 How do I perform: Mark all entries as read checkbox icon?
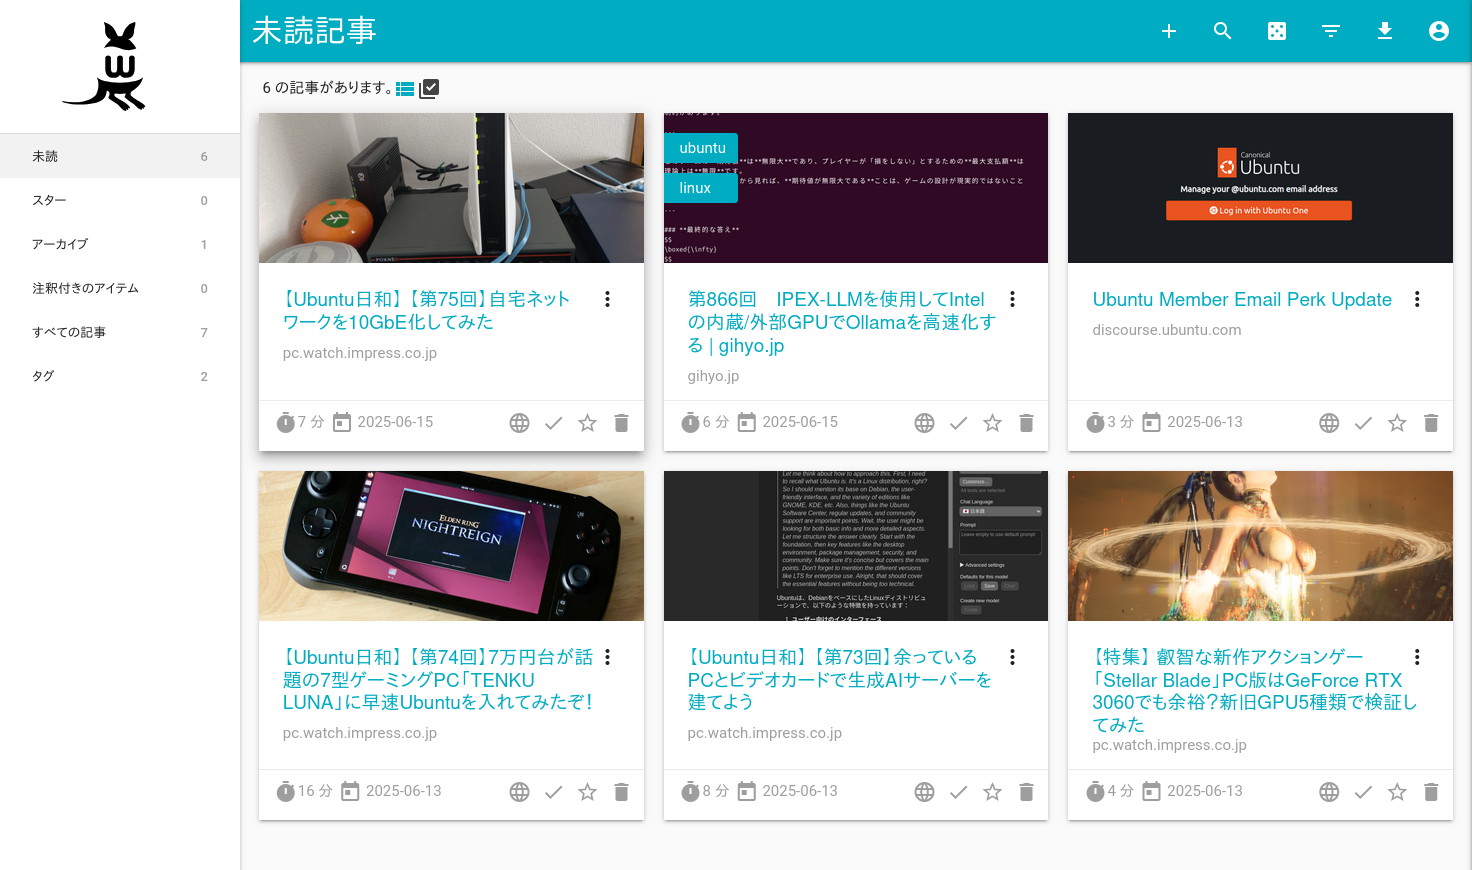click(x=429, y=89)
